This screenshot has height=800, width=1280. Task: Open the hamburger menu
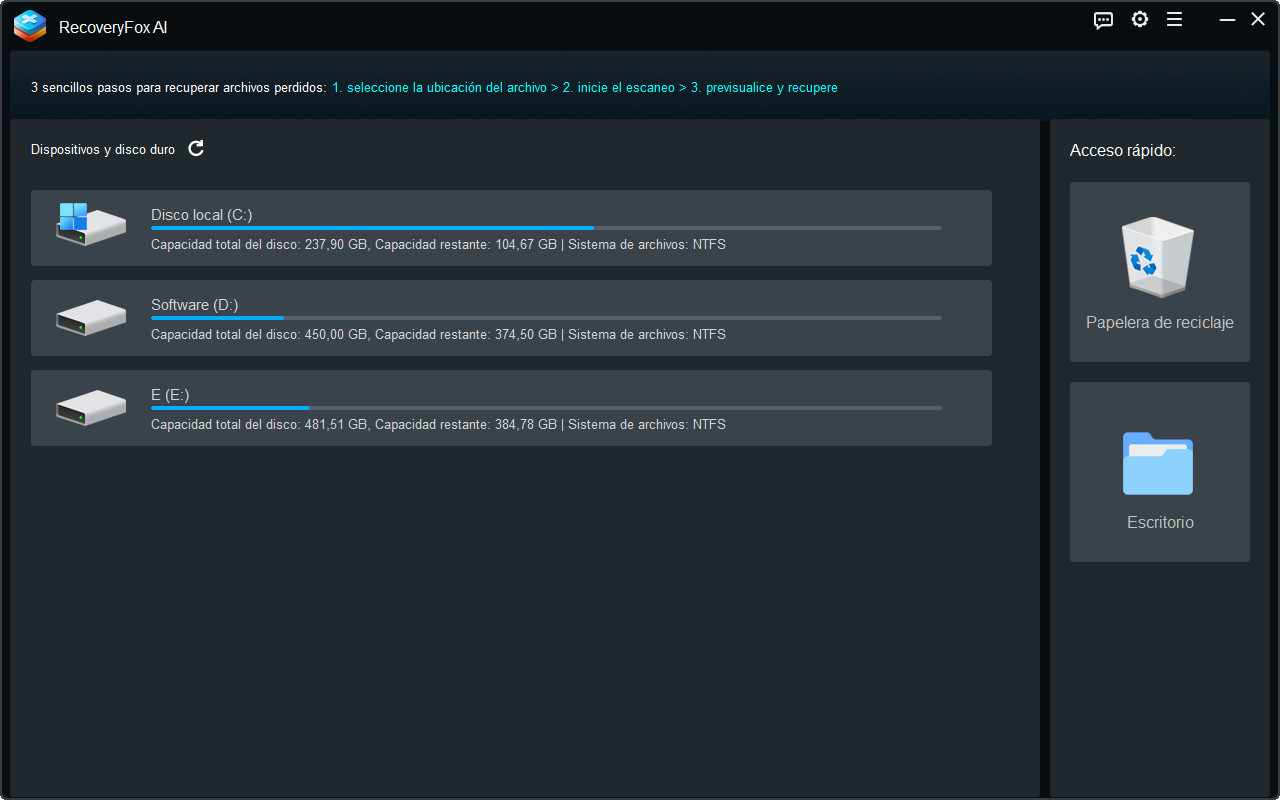(x=1174, y=19)
